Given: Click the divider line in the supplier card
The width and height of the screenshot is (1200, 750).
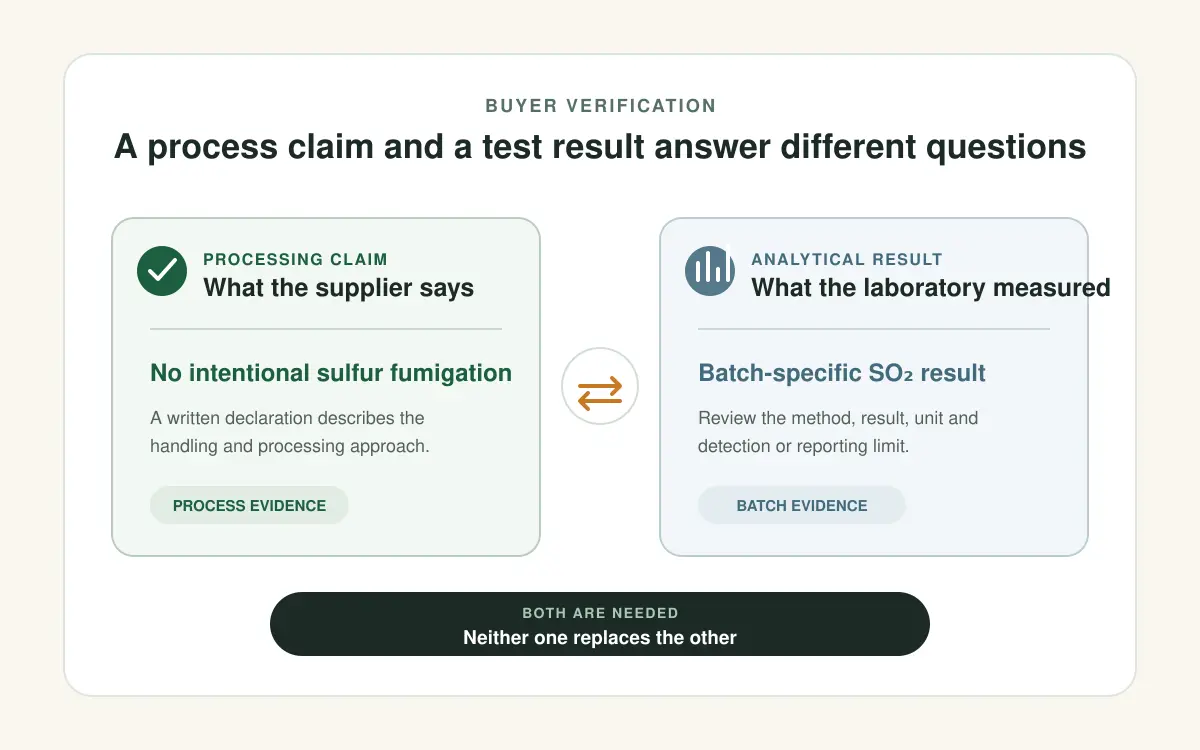Looking at the screenshot, I should tap(326, 329).
